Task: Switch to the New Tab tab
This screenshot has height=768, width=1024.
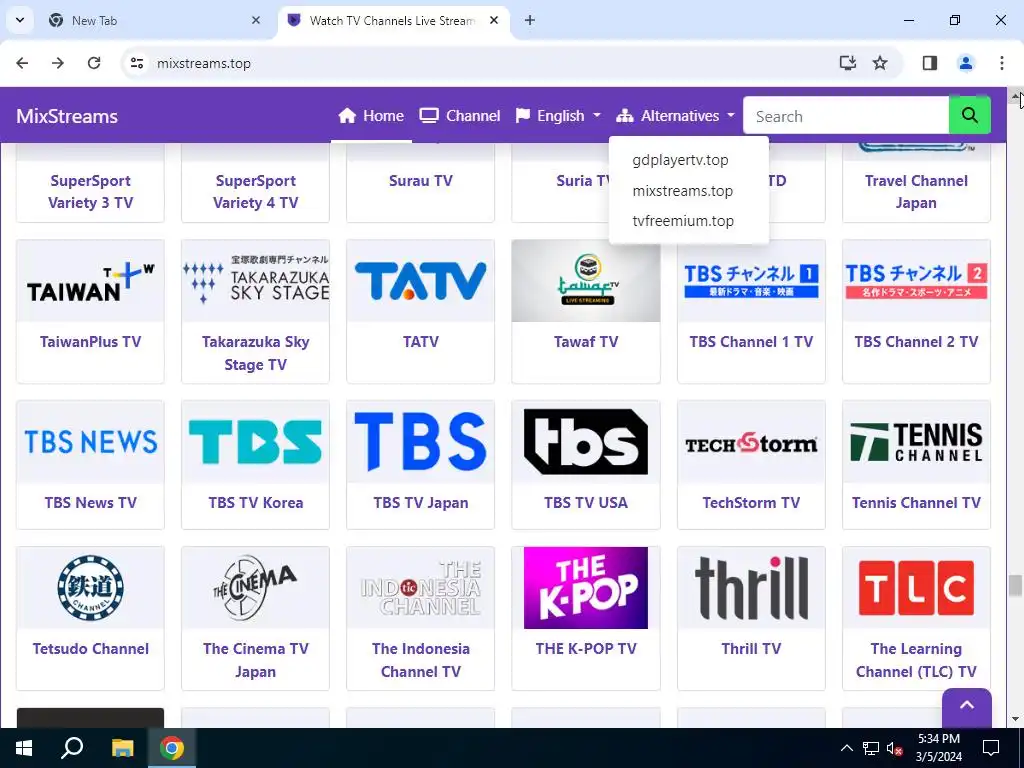Action: pos(153,20)
